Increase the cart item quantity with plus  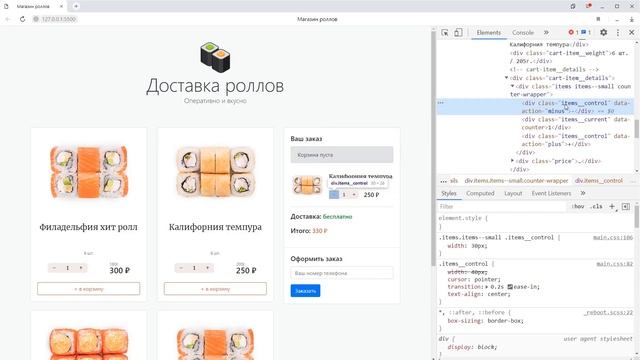click(x=354, y=195)
